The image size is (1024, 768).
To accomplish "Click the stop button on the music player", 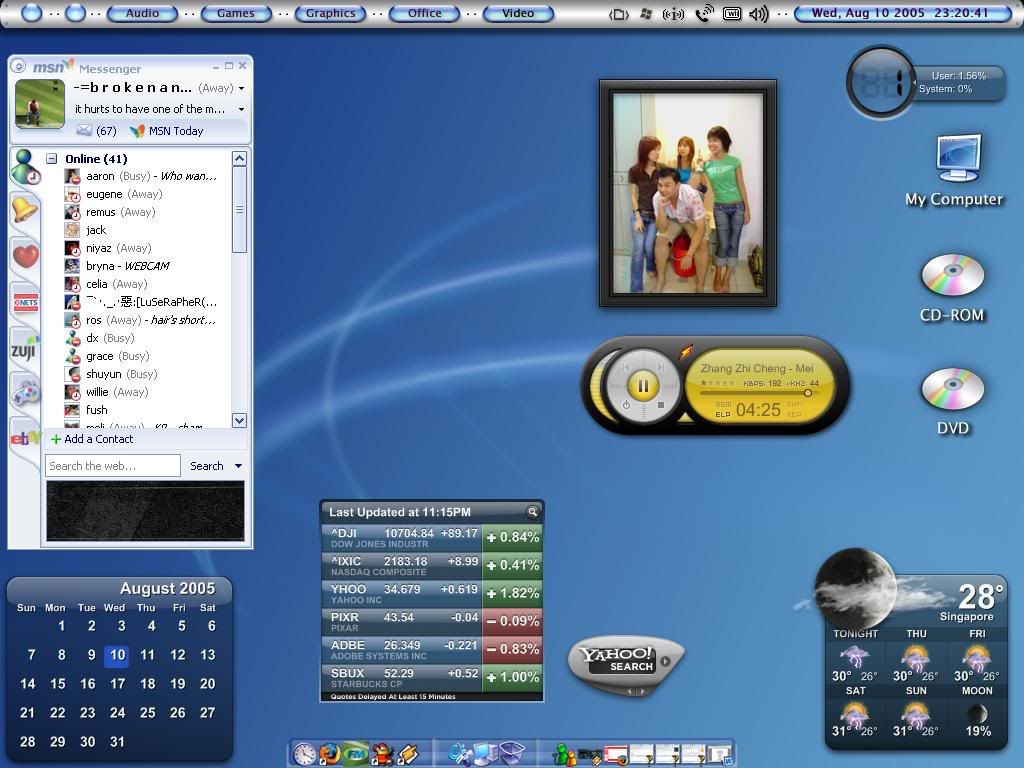I will tap(660, 405).
